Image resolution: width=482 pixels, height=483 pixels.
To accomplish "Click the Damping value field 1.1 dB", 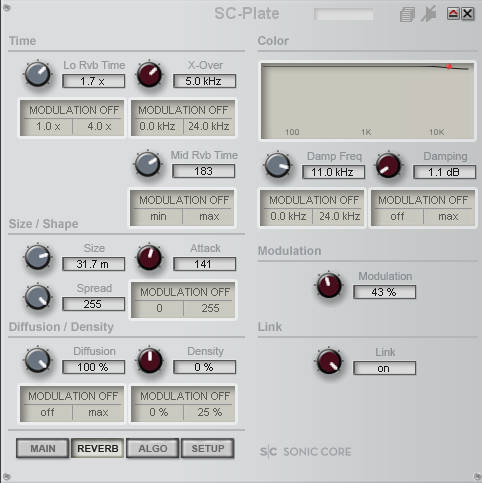I will (444, 172).
